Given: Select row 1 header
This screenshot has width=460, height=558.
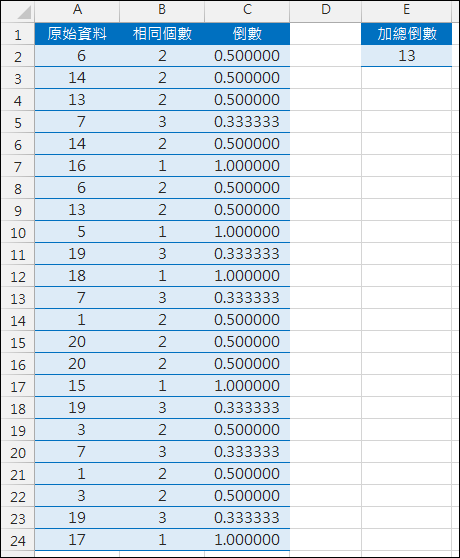Looking at the screenshot, I should tap(18, 35).
